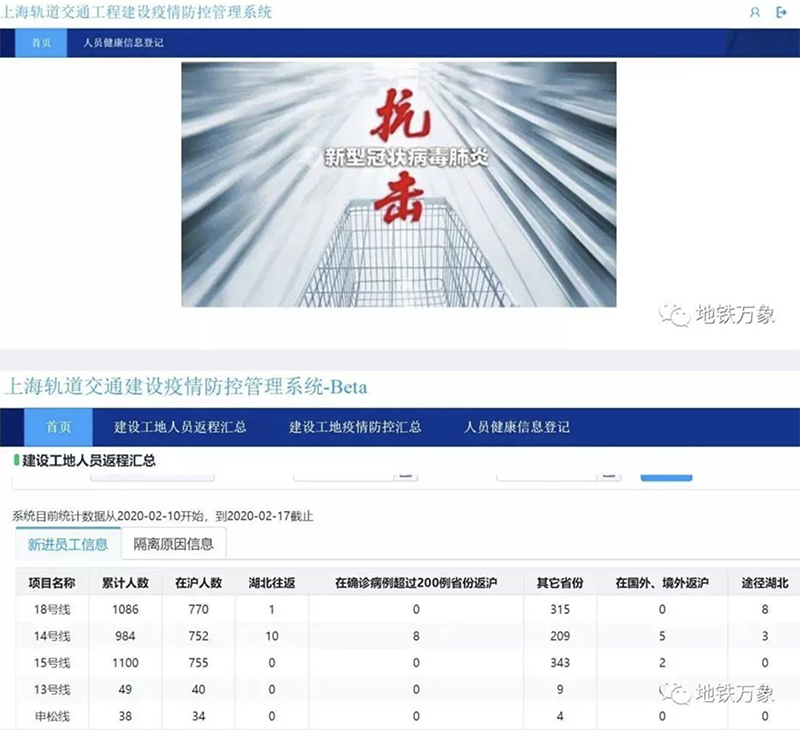The height and width of the screenshot is (730, 800).
Task: Select the 18号线 project name cell
Action: [52, 610]
